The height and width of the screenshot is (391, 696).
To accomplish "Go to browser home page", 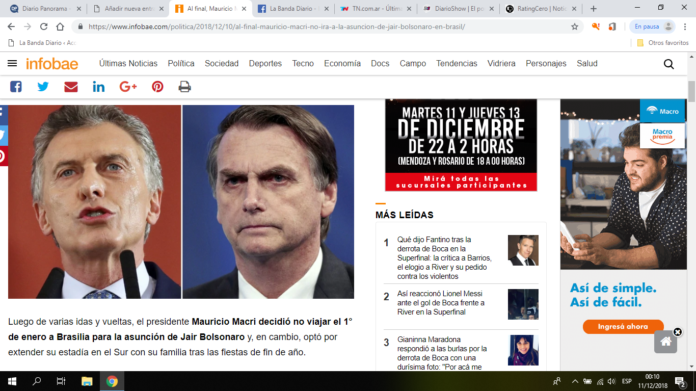I will click(60, 27).
